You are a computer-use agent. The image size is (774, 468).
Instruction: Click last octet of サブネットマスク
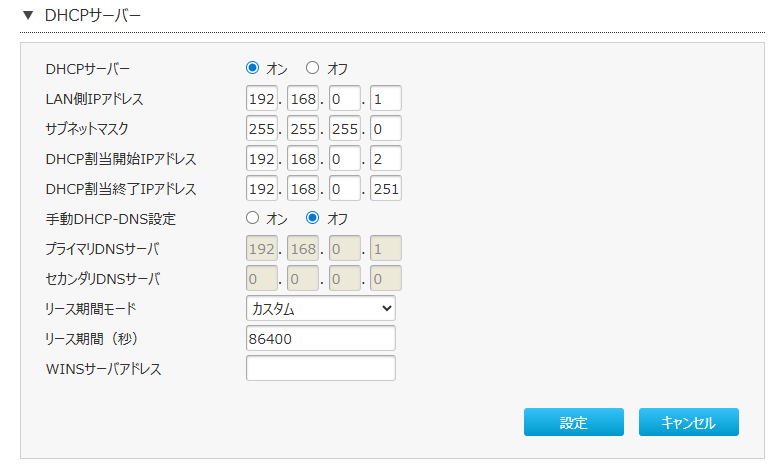[x=385, y=129]
